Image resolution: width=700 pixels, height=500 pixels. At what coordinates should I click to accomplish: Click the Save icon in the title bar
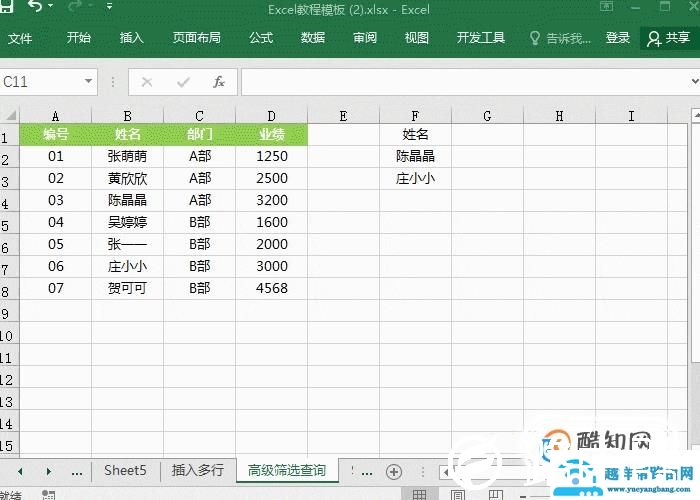pyautogui.click(x=6, y=6)
